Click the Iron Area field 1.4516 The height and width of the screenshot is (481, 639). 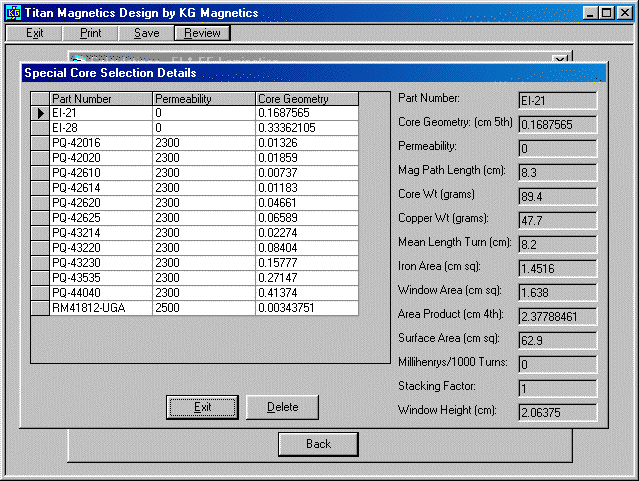[x=558, y=269]
